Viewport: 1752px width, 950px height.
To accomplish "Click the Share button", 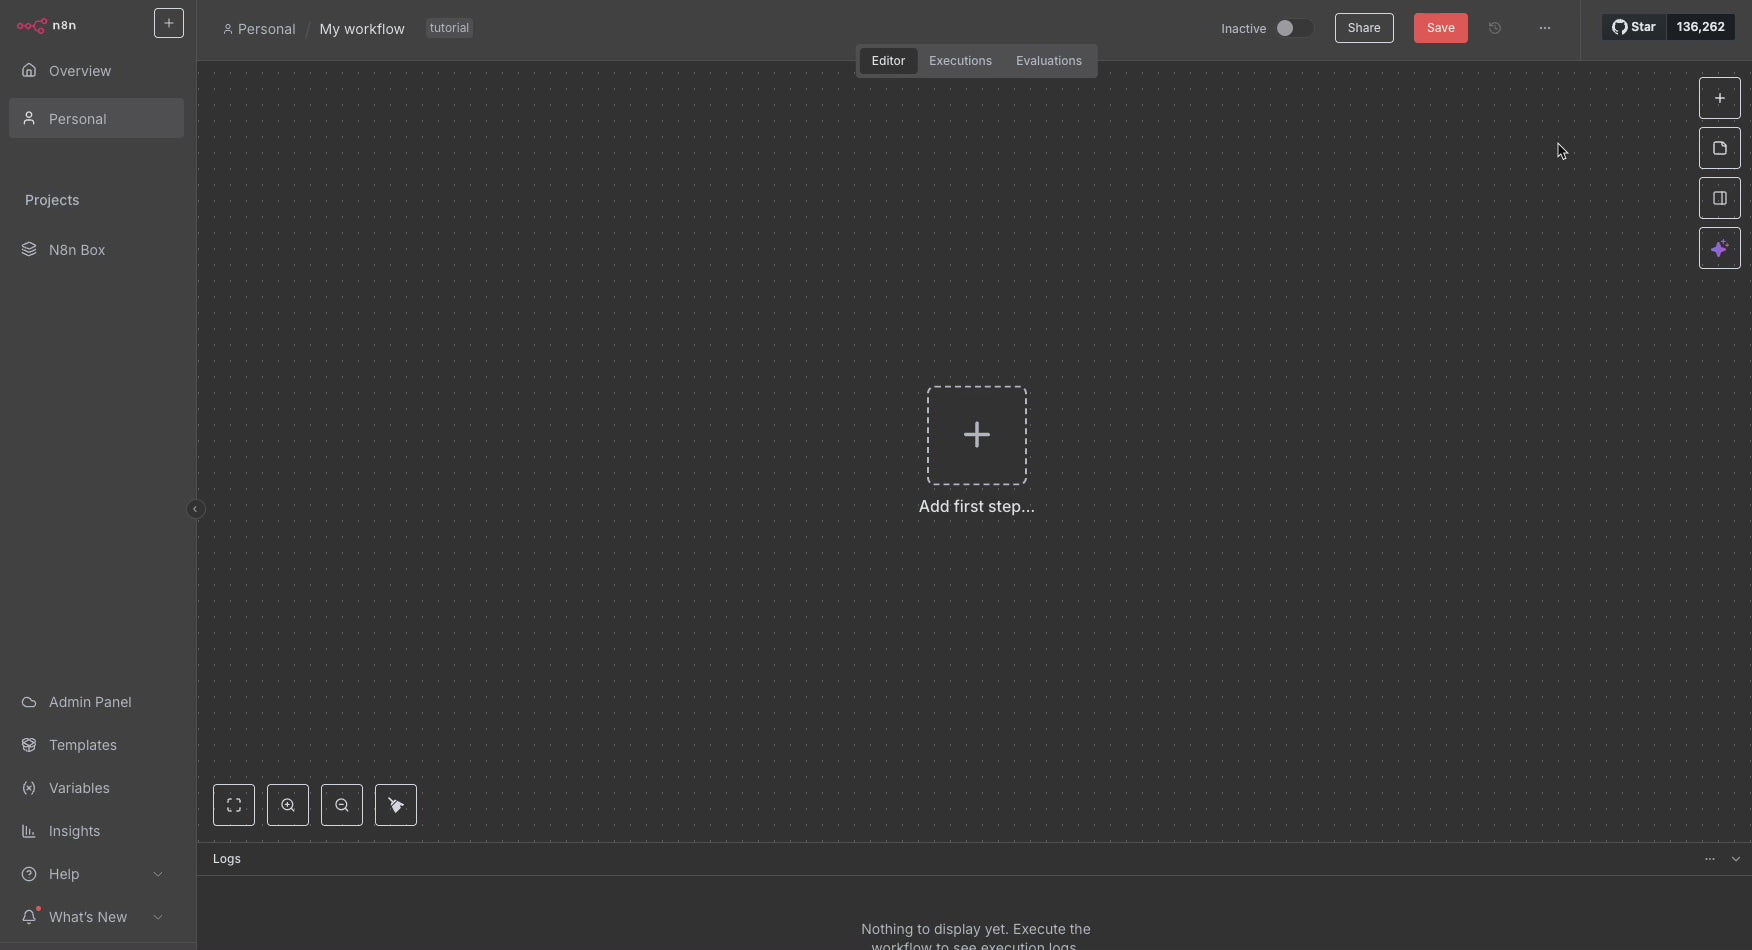I will (1364, 28).
